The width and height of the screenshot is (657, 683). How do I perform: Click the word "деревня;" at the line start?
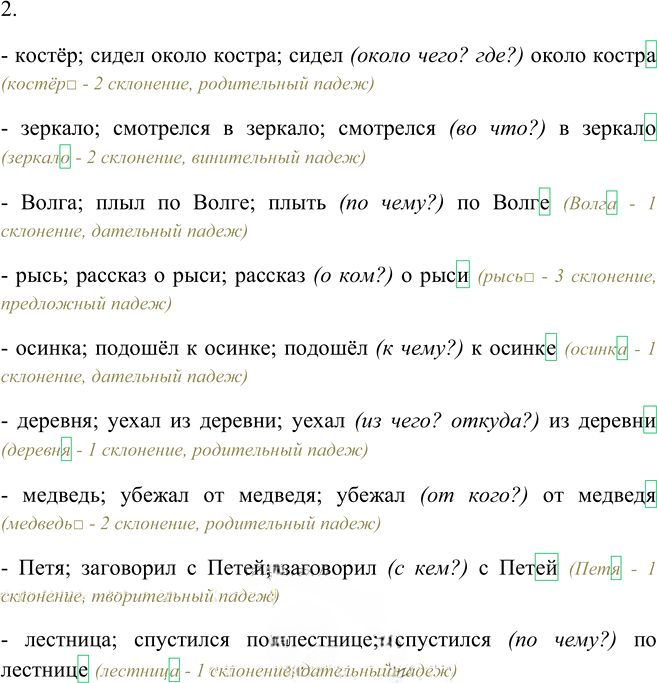pos(58,421)
